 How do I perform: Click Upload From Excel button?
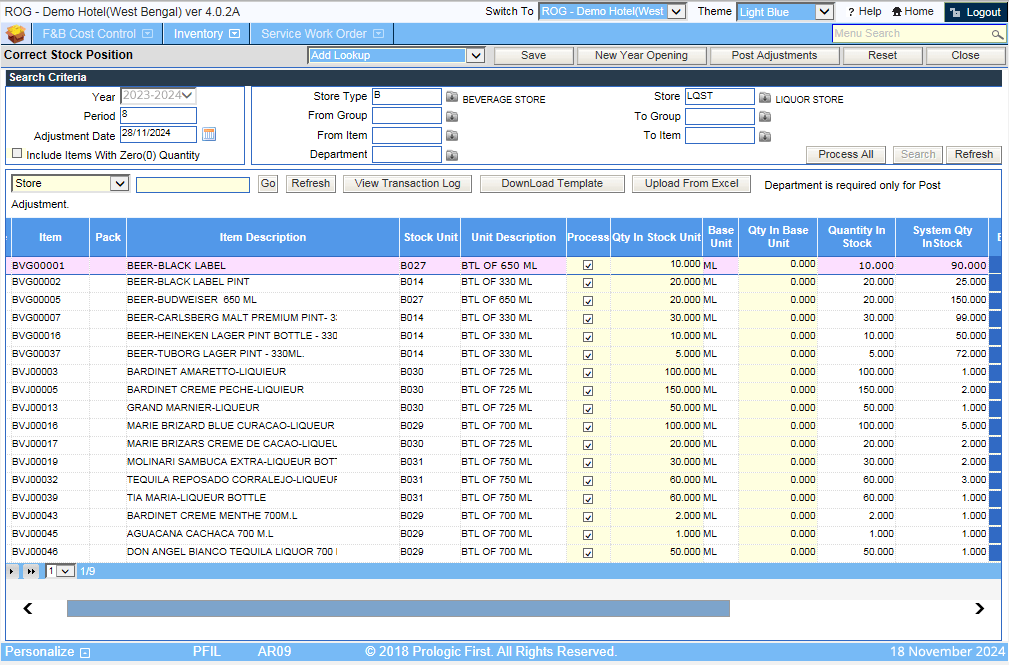tap(691, 183)
